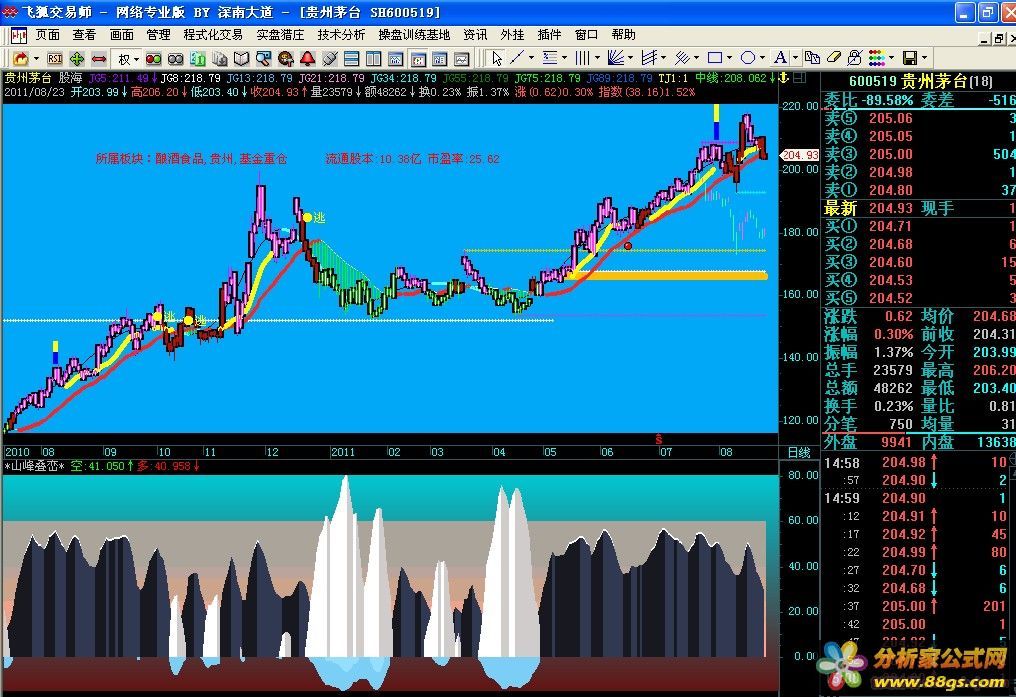Image resolution: width=1016 pixels, height=697 pixels.
Task: Click the yellow 逃 signal marker near December
Action: (313, 218)
